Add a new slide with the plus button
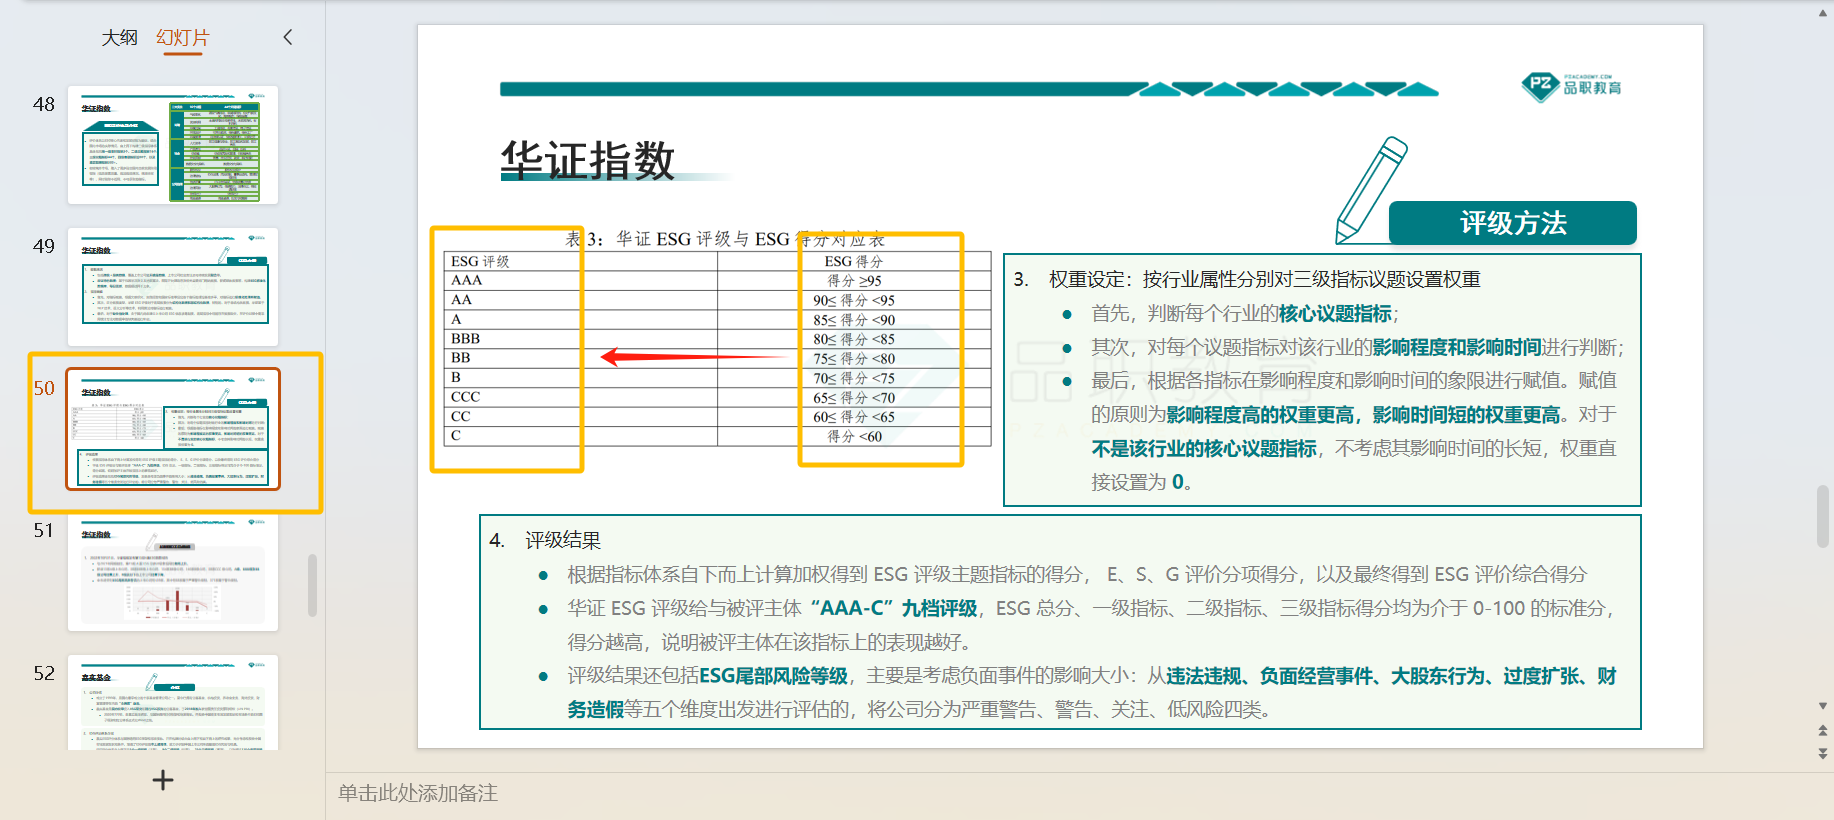 click(x=163, y=780)
